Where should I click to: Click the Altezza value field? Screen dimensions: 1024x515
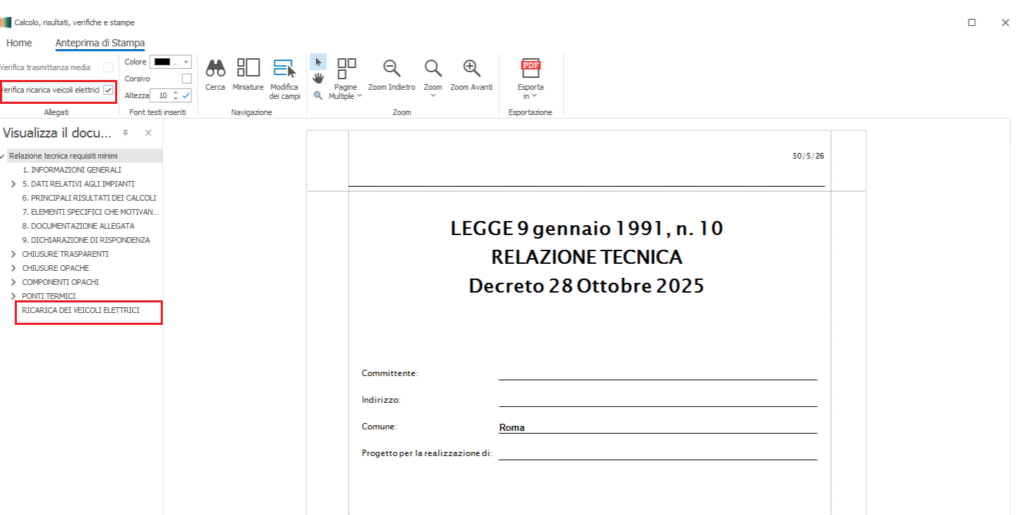[162, 95]
